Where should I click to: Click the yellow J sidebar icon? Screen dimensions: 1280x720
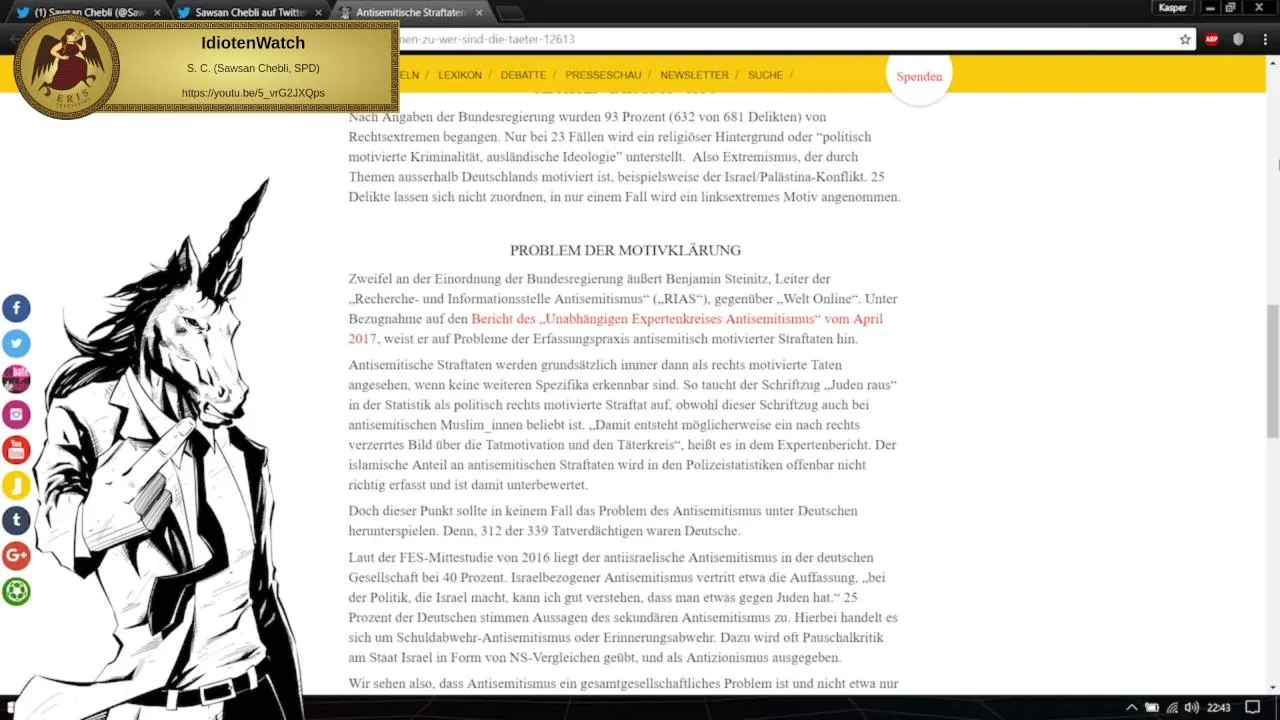[x=16, y=485]
